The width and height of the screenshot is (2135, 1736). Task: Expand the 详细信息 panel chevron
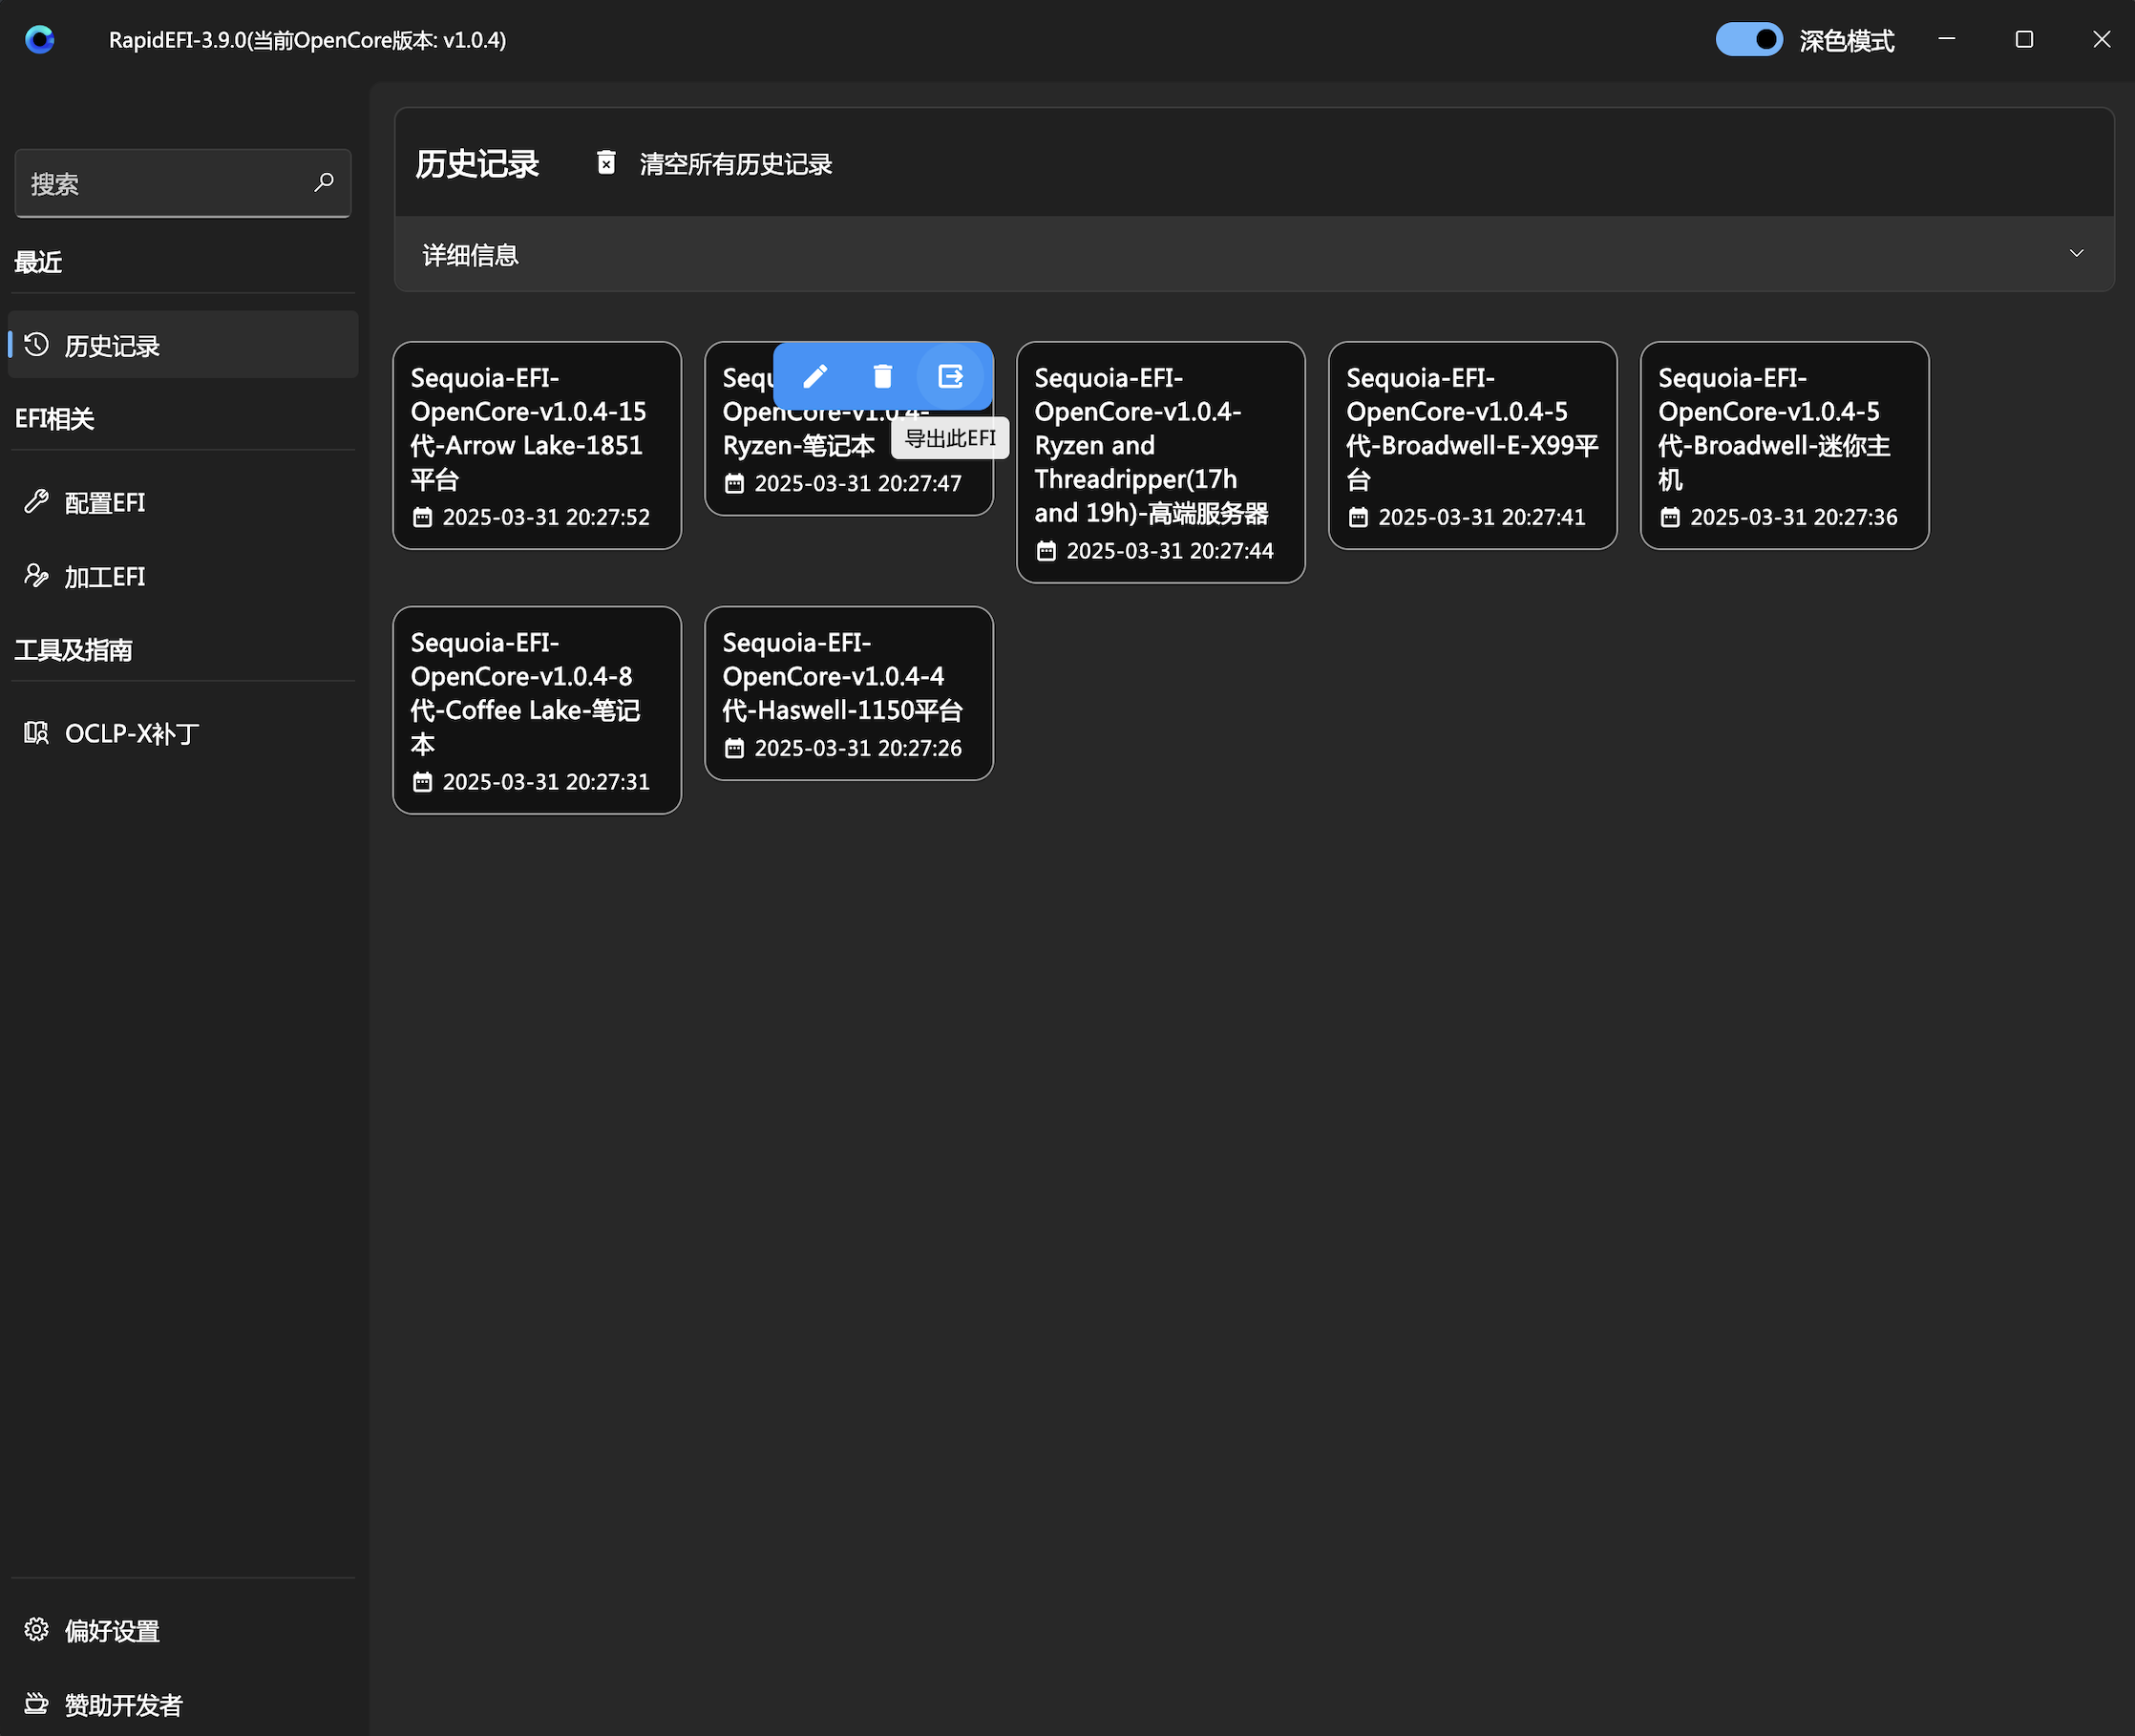click(2076, 254)
